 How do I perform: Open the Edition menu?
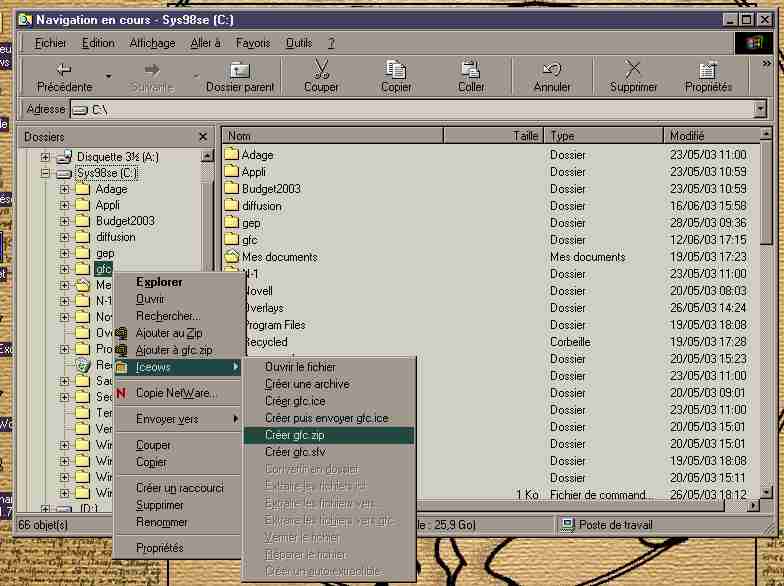(x=98, y=43)
